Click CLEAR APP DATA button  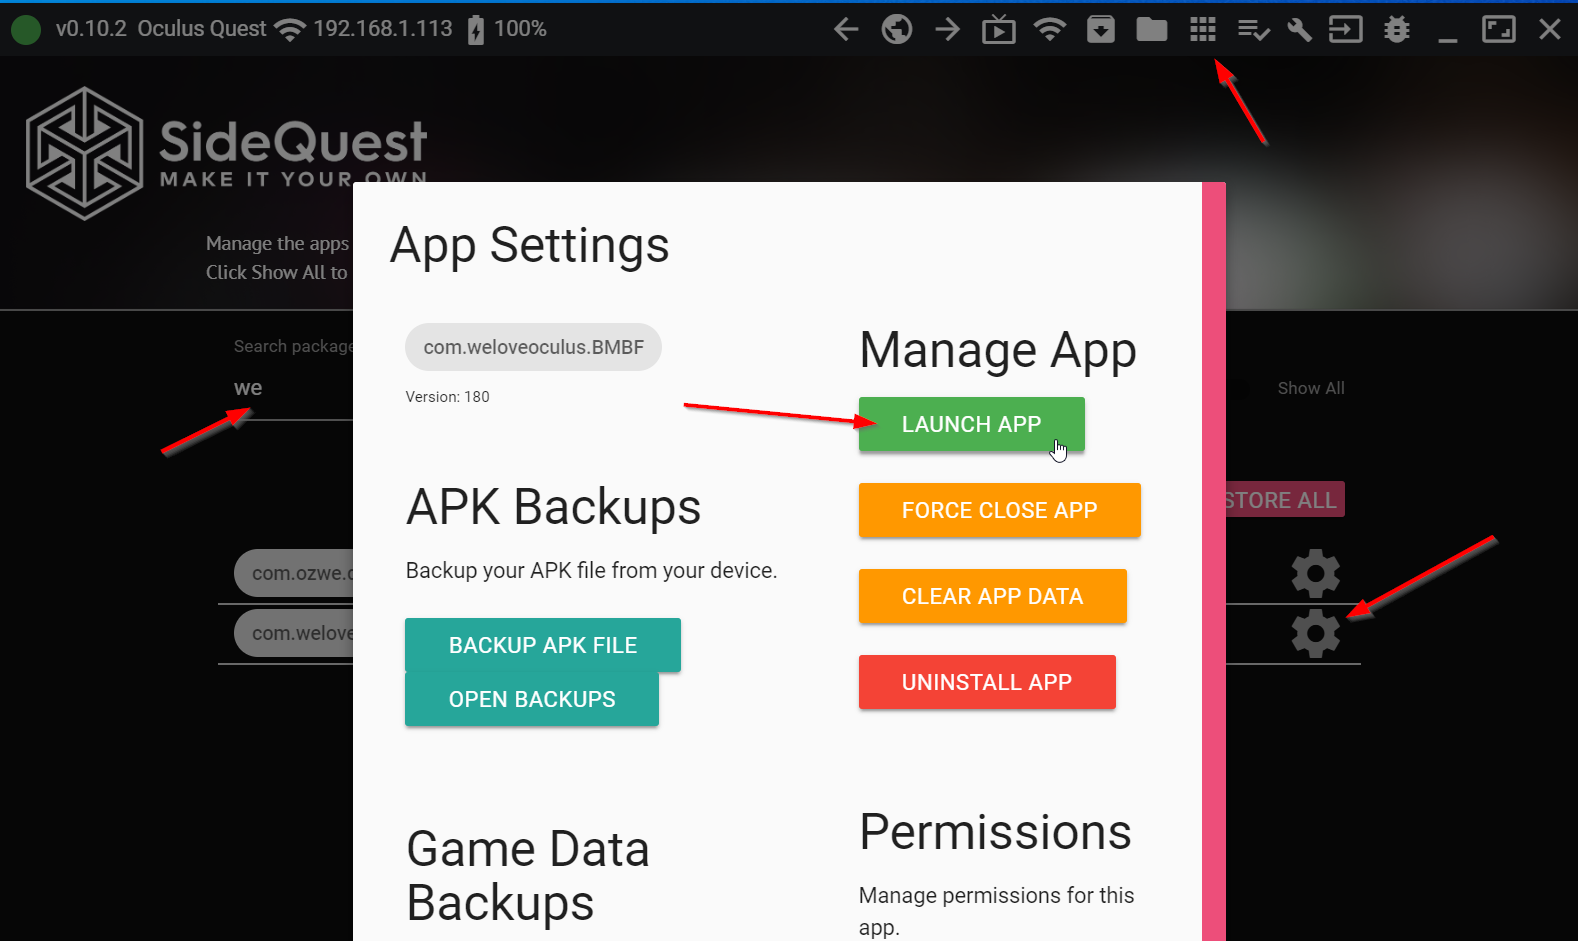click(992, 596)
